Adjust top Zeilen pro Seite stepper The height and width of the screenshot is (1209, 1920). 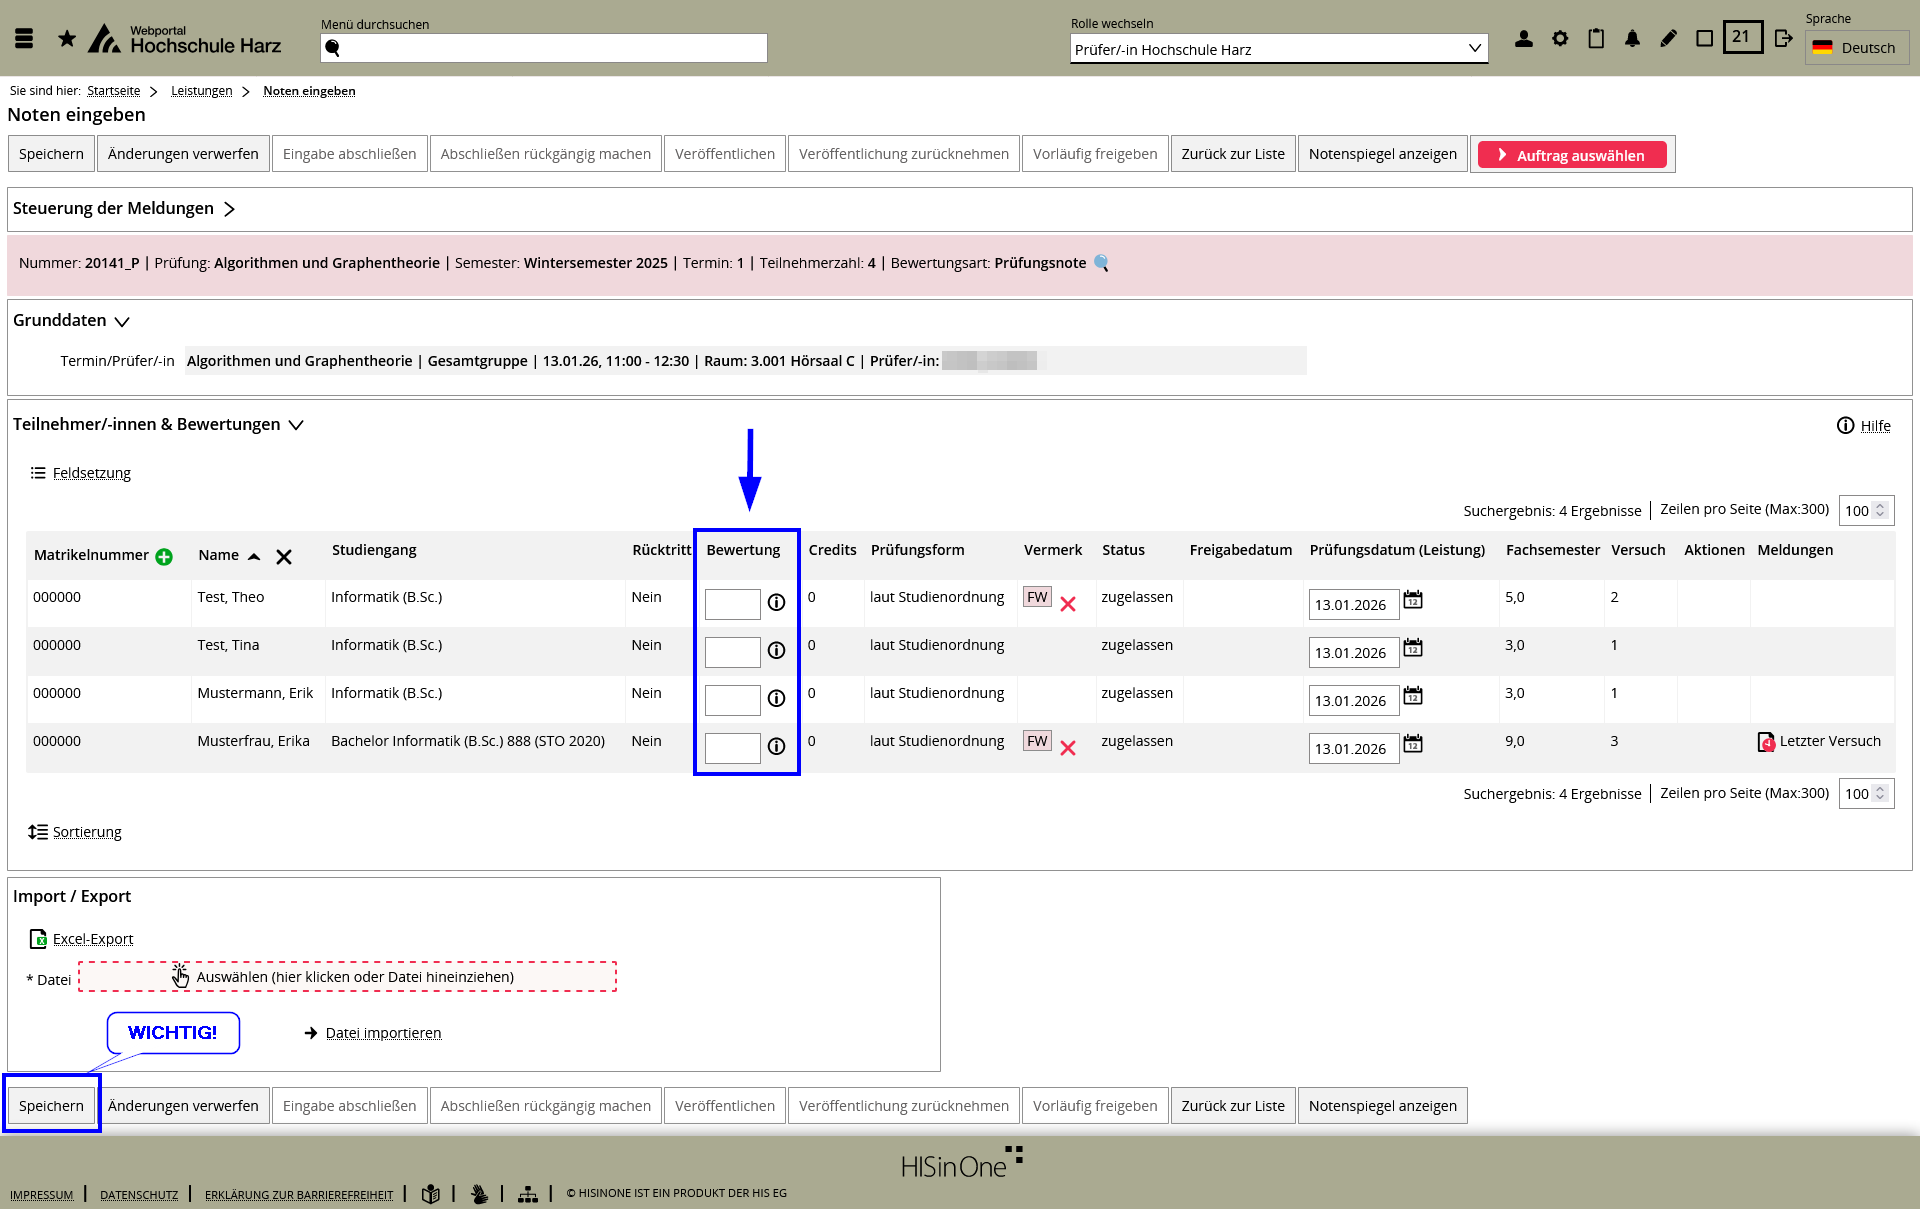[1880, 510]
